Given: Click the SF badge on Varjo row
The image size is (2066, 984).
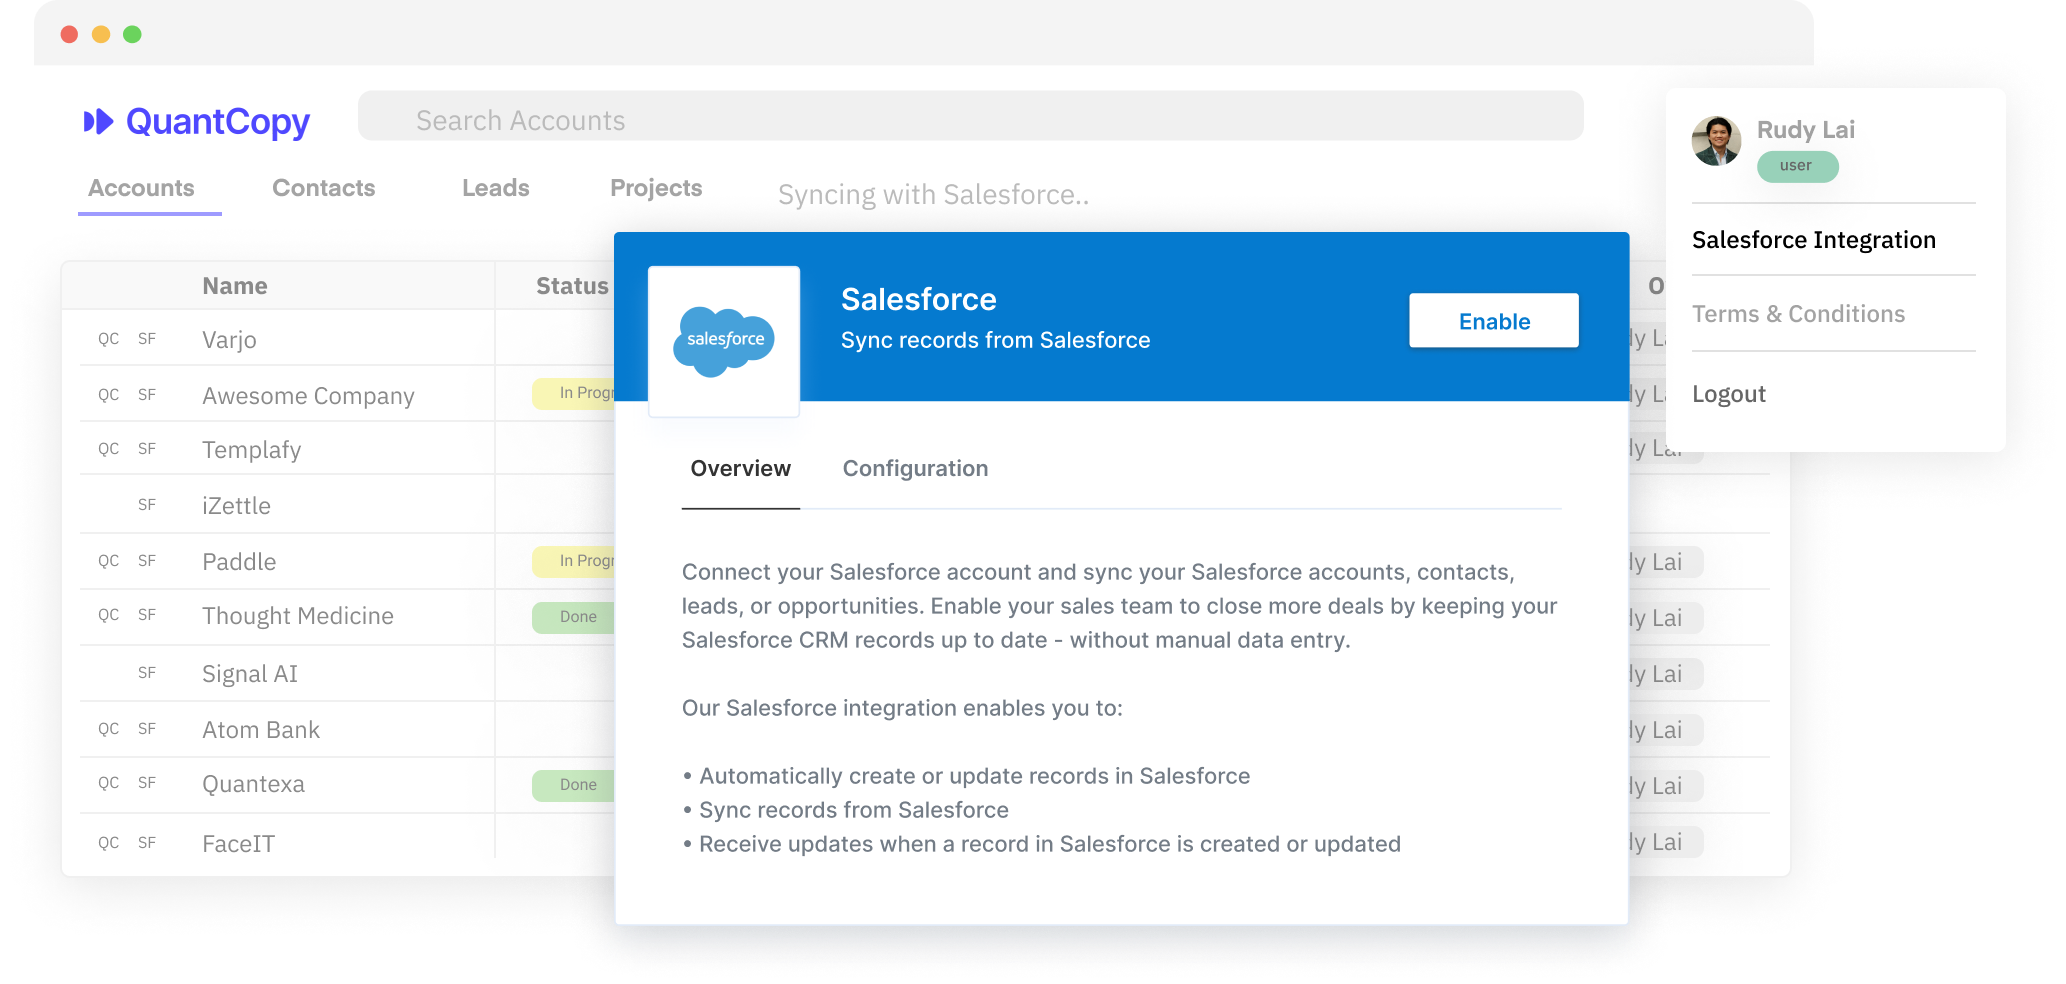Looking at the screenshot, I should [x=147, y=339].
